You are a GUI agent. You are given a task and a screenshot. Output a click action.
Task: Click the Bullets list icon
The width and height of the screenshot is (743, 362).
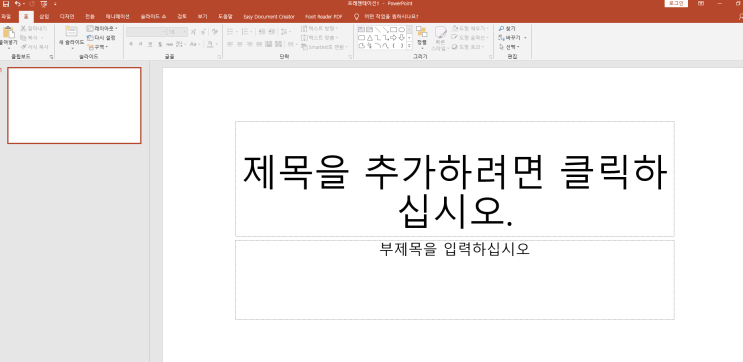click(229, 32)
